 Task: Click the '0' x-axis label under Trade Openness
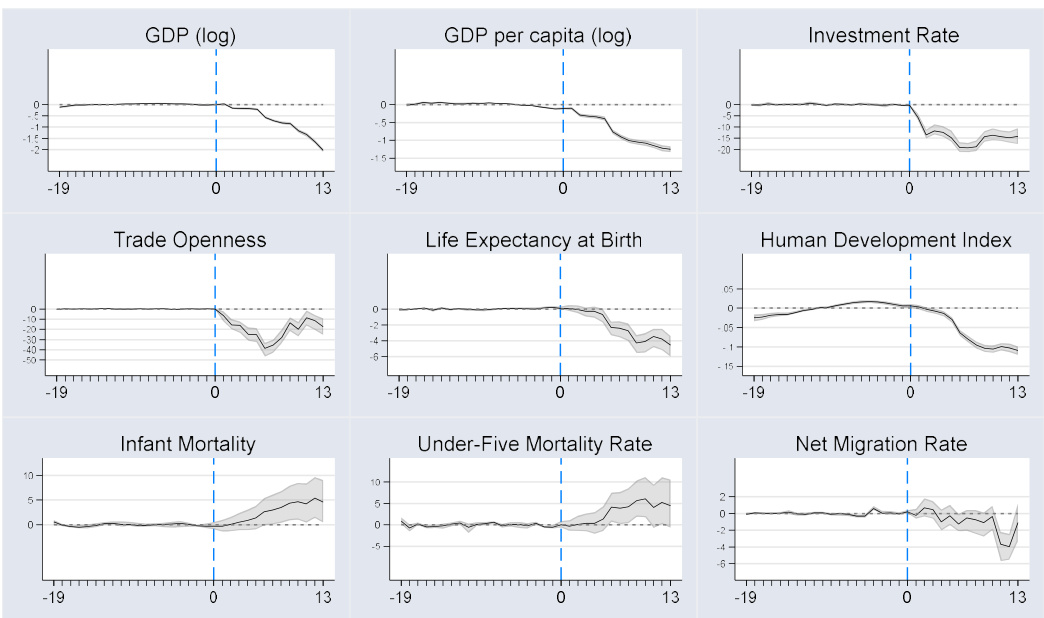(216, 393)
